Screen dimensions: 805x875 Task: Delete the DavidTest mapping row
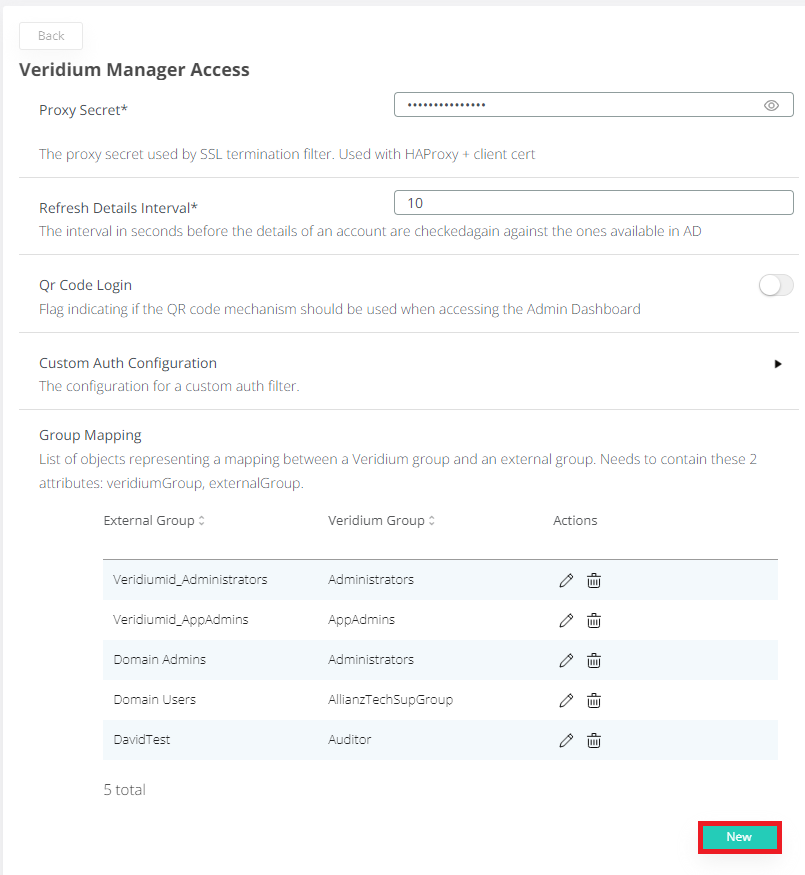coord(593,740)
